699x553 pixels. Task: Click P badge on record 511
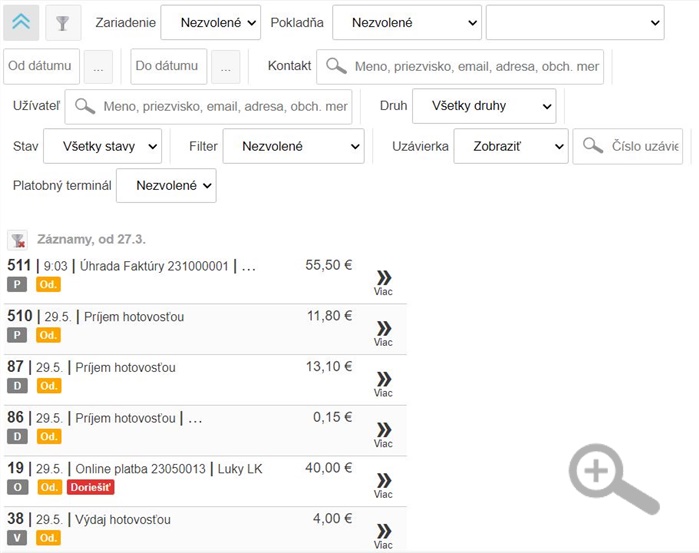[x=17, y=285]
